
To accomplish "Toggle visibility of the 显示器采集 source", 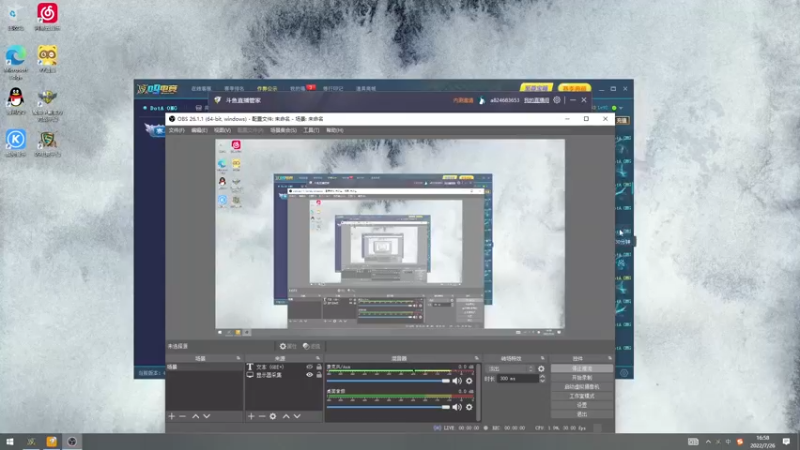I will tap(309, 374).
